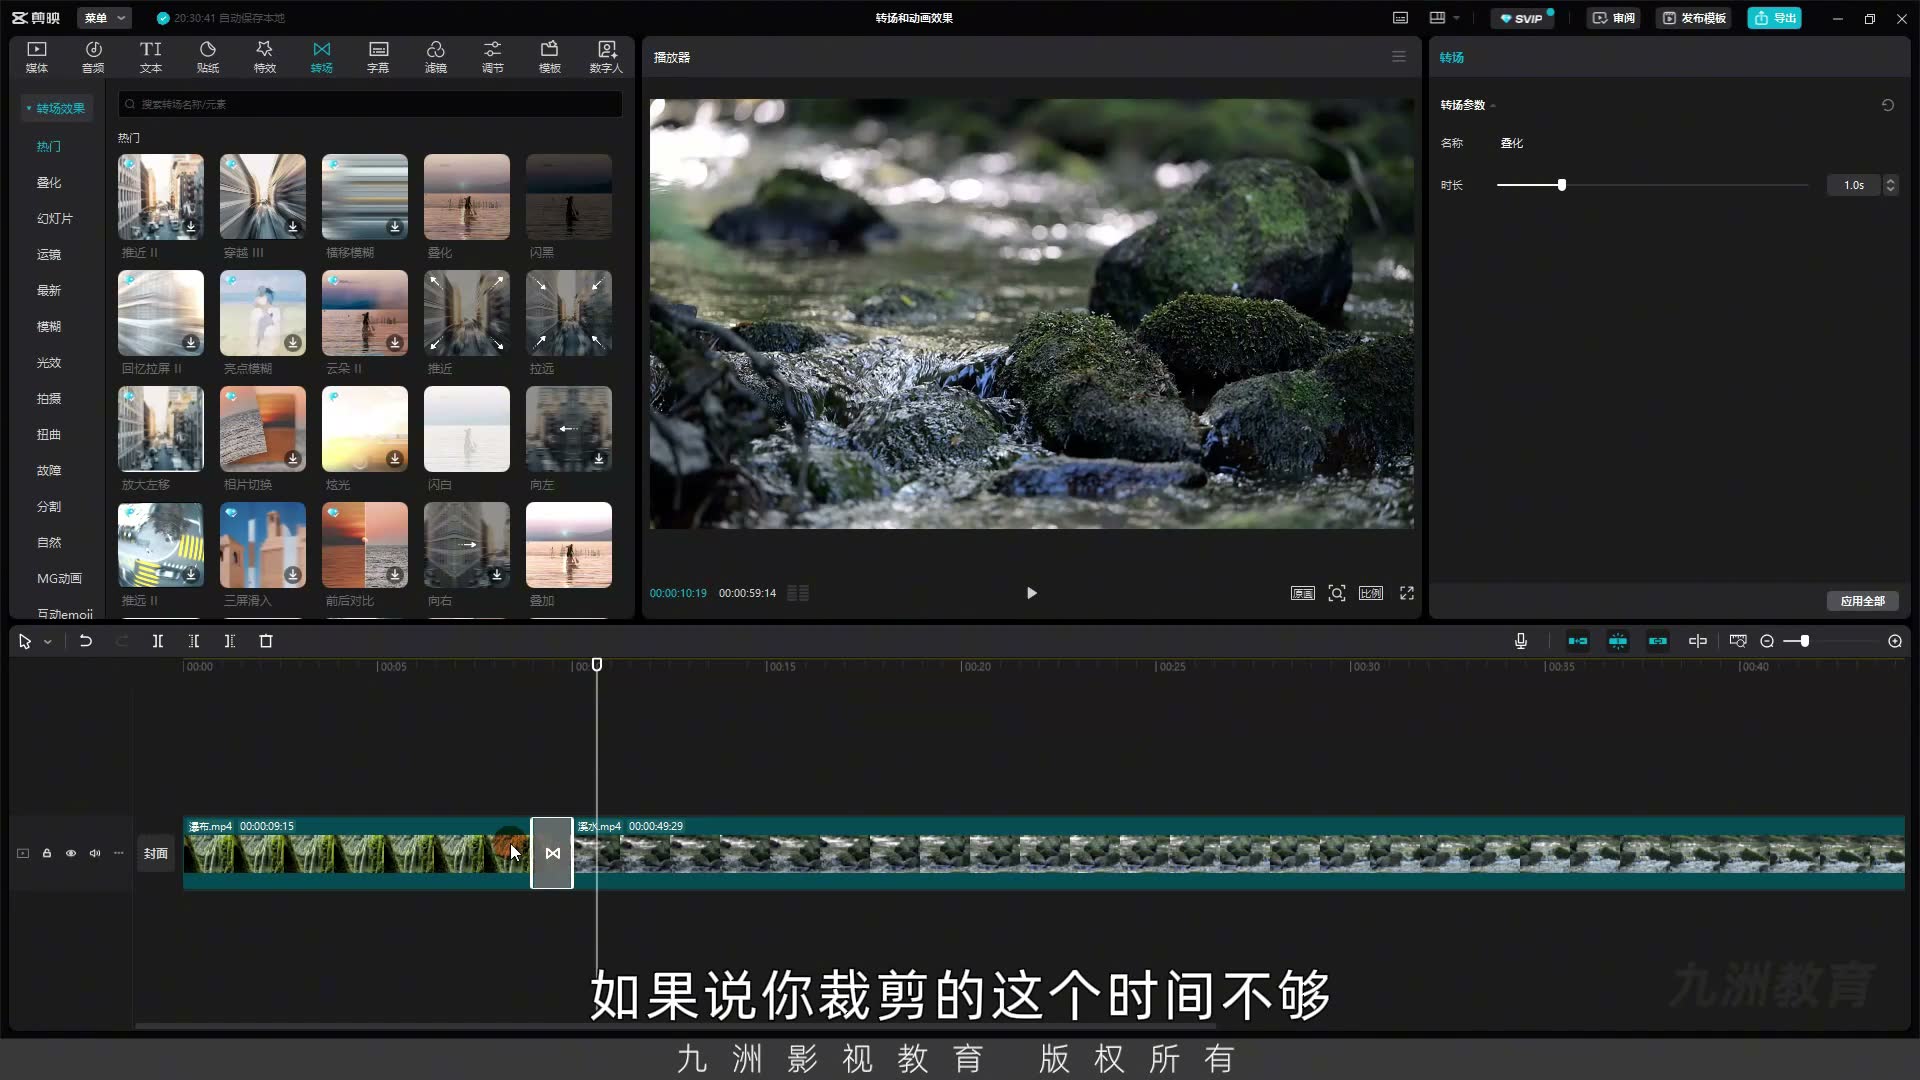Image resolution: width=1920 pixels, height=1080 pixels.
Task: Expand the selection tool mode dropdown
Action: (x=47, y=642)
